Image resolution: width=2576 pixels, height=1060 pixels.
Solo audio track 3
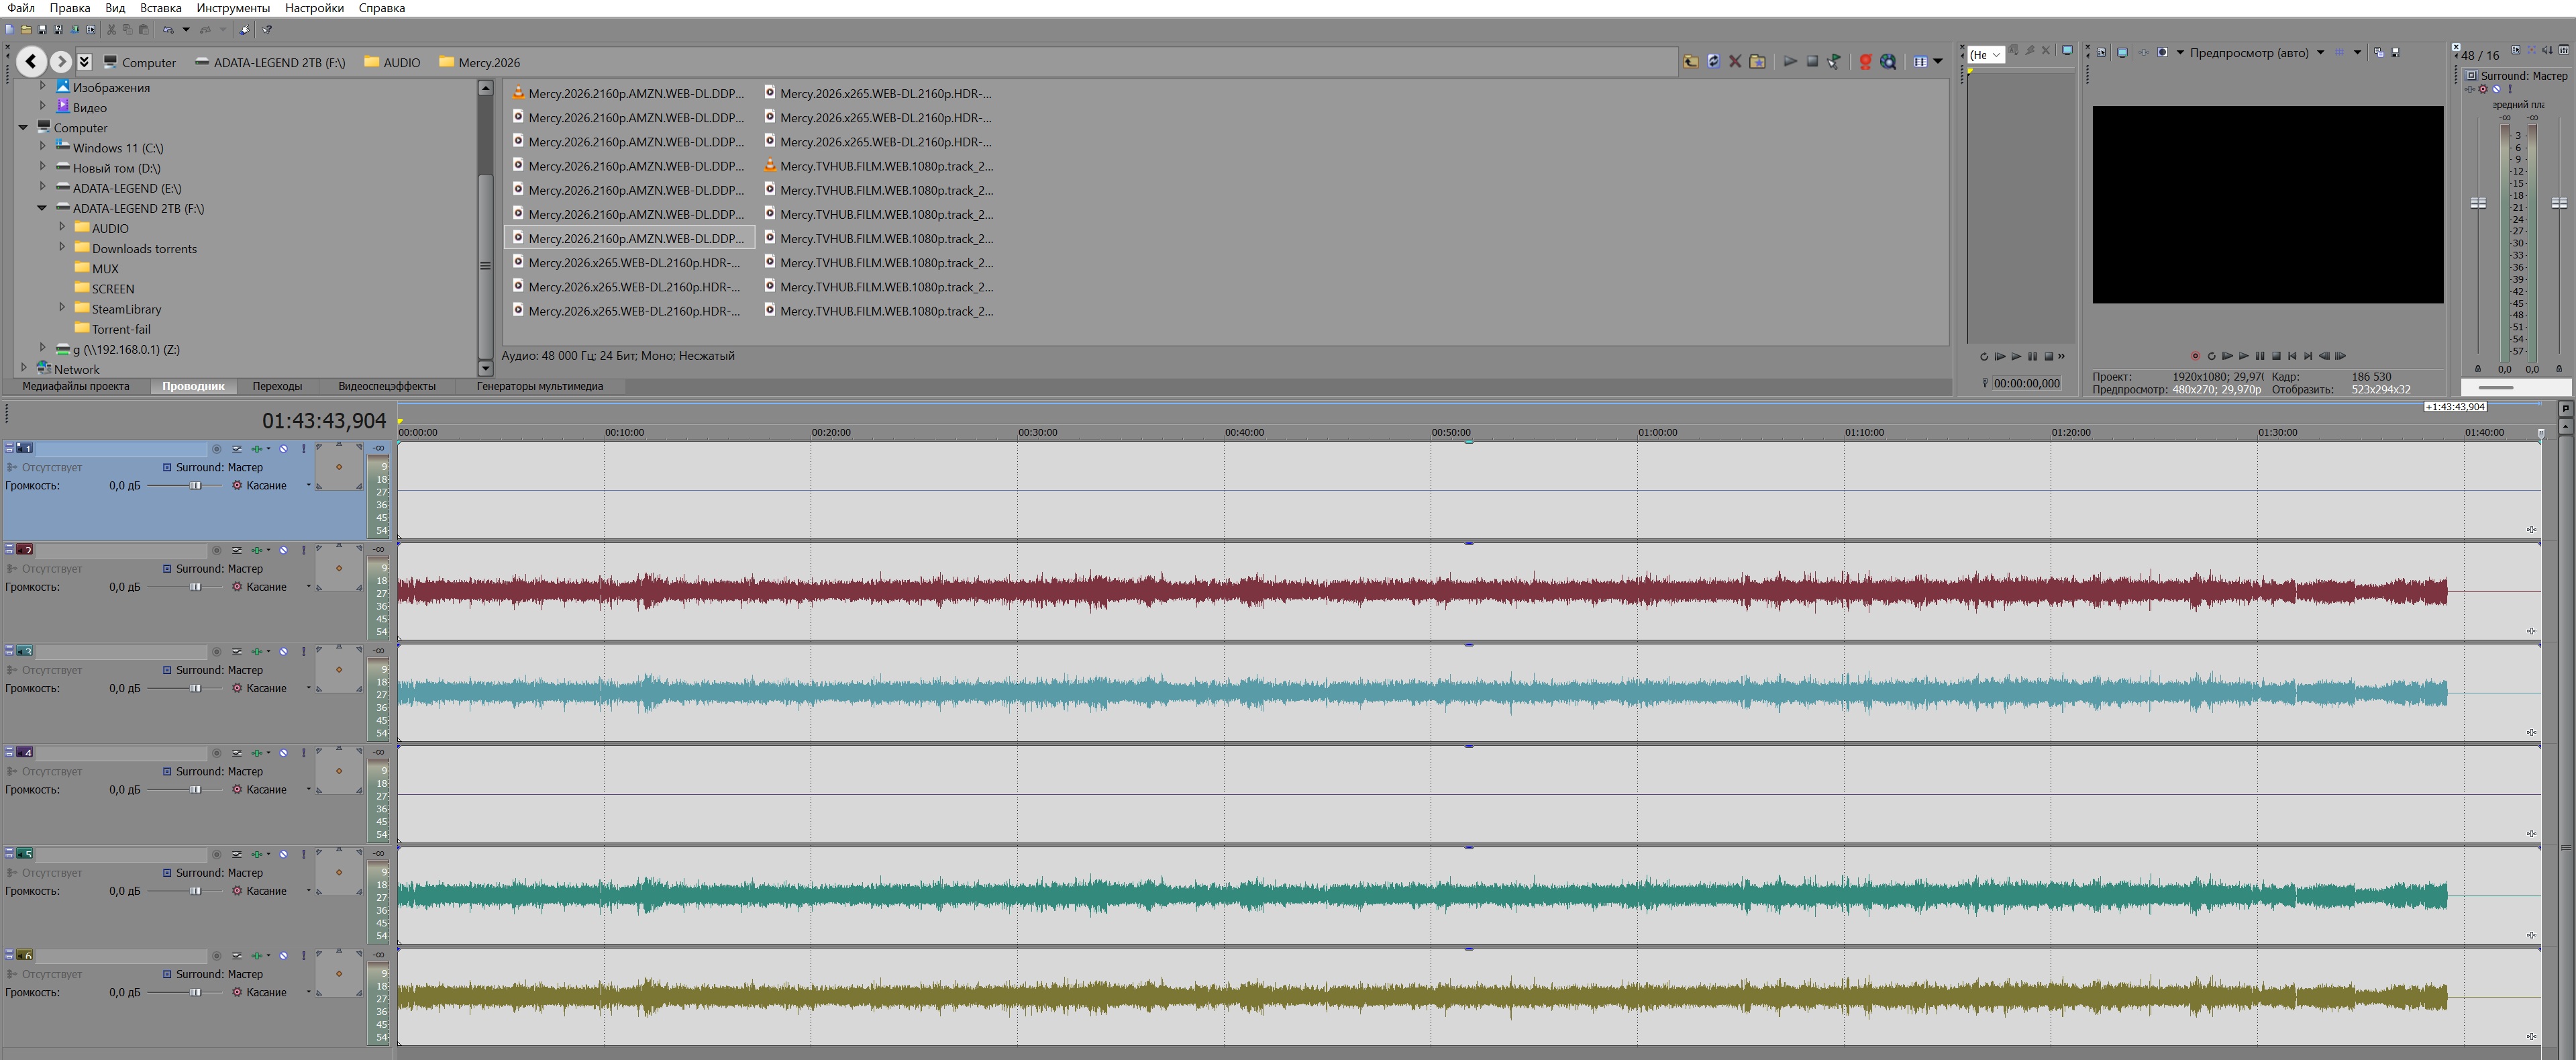(x=304, y=651)
